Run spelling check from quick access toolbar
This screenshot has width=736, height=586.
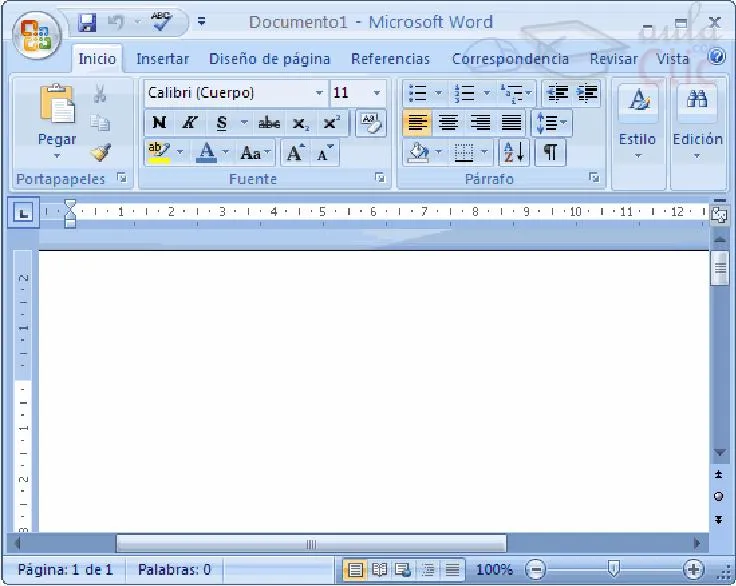161,22
